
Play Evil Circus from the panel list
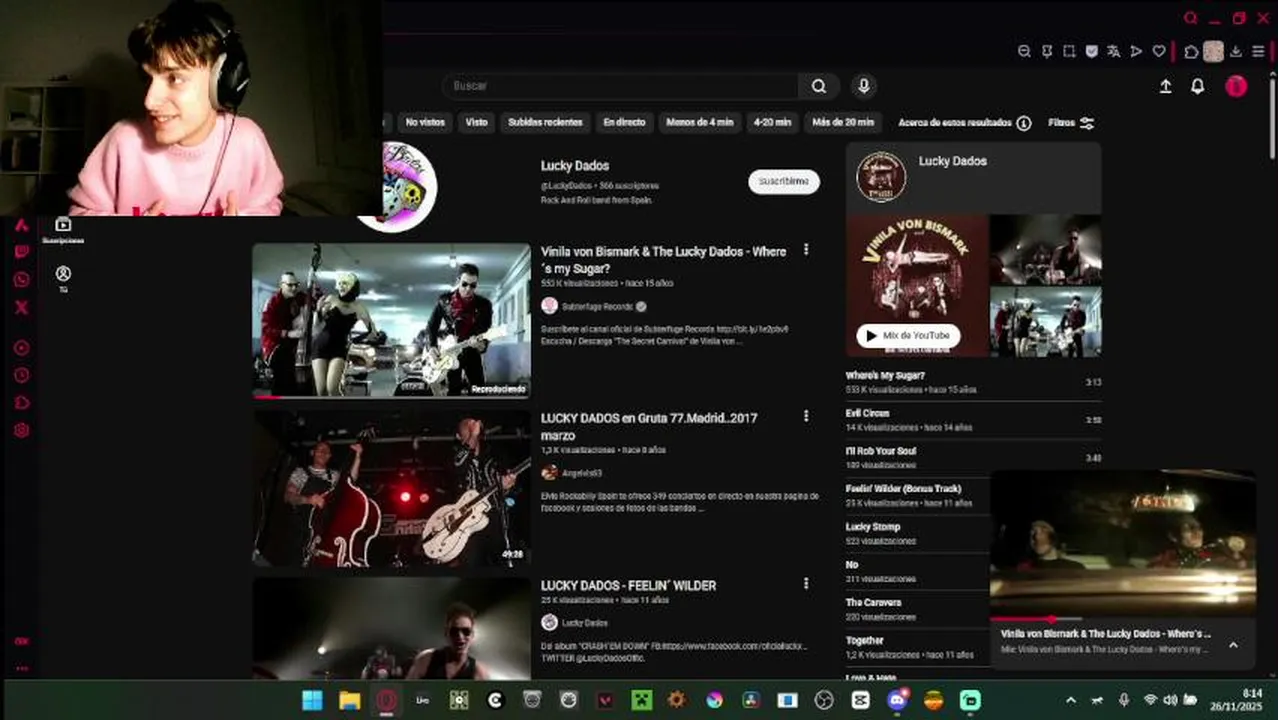pos(973,420)
